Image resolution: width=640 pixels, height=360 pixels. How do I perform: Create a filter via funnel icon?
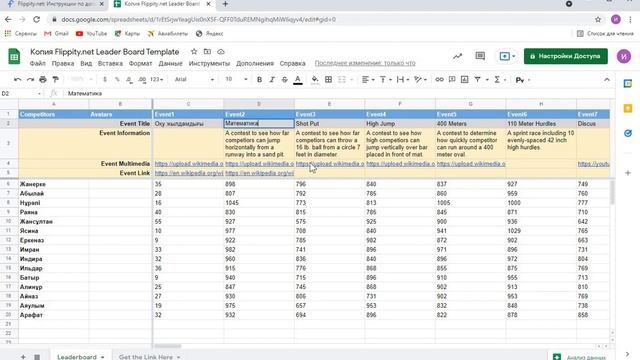478,80
